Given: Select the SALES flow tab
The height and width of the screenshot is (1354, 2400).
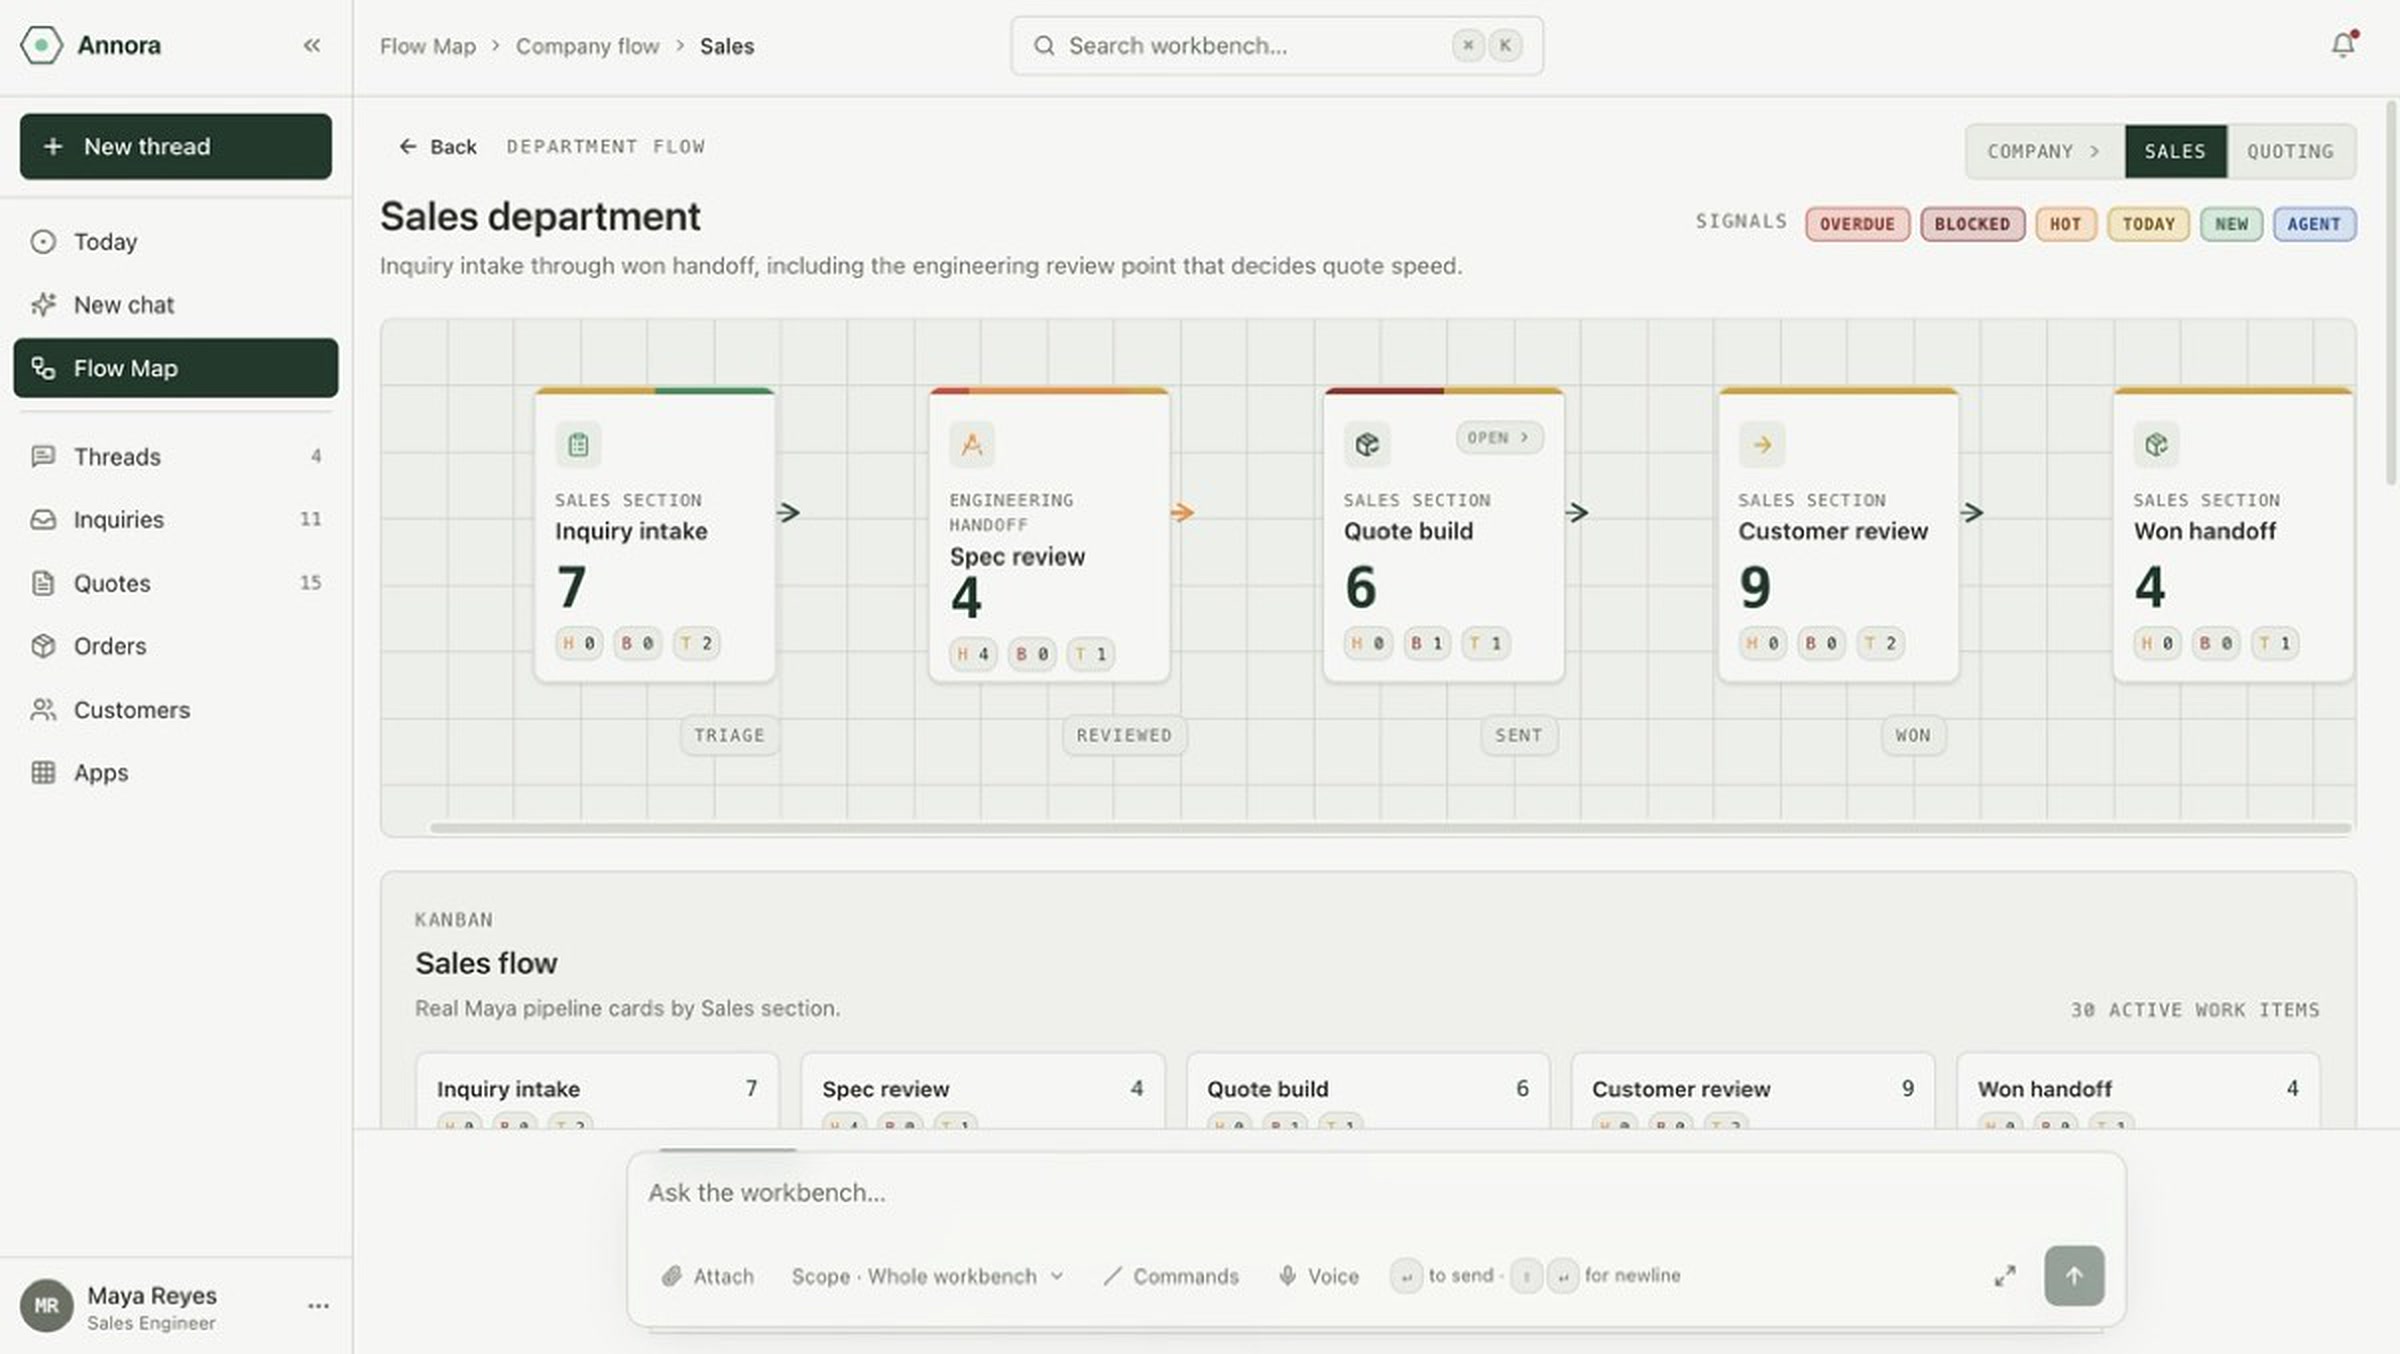Looking at the screenshot, I should (2175, 151).
